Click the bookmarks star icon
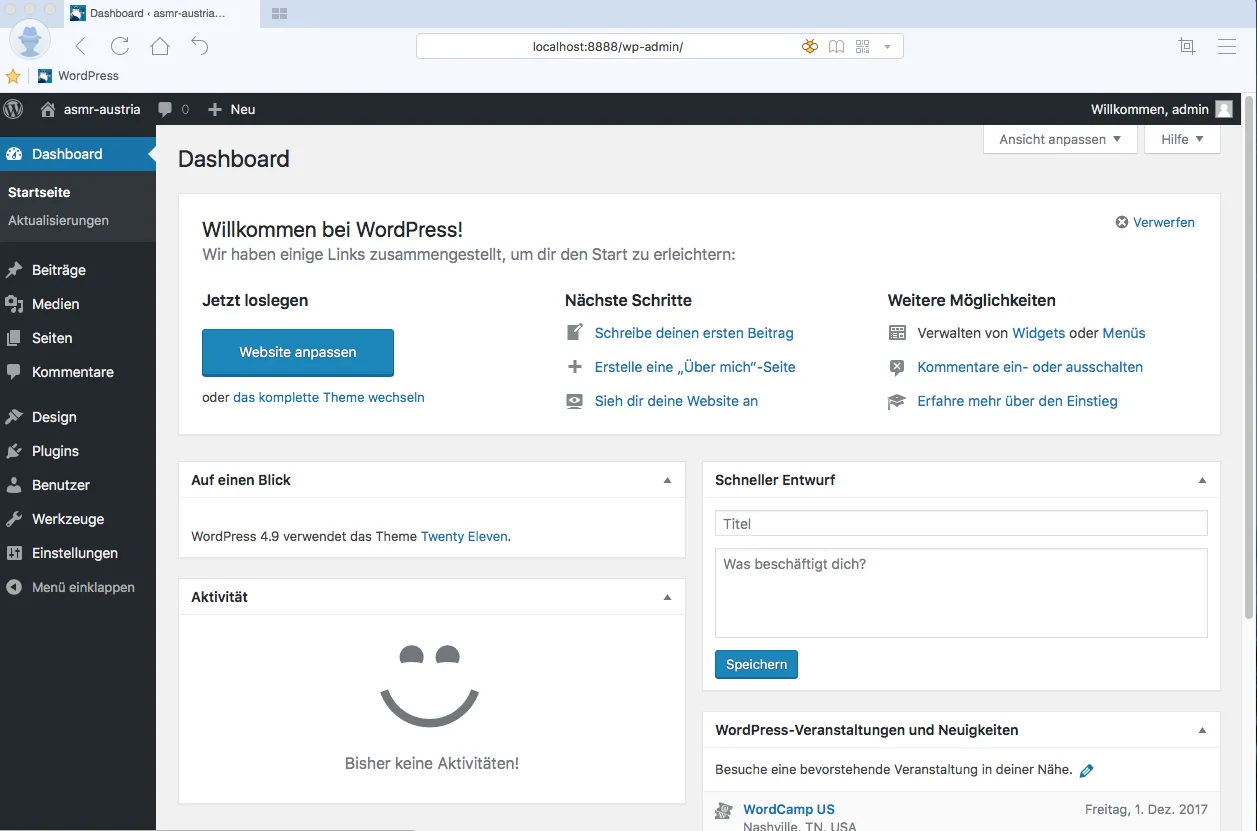The width and height of the screenshot is (1257, 831). 13,76
